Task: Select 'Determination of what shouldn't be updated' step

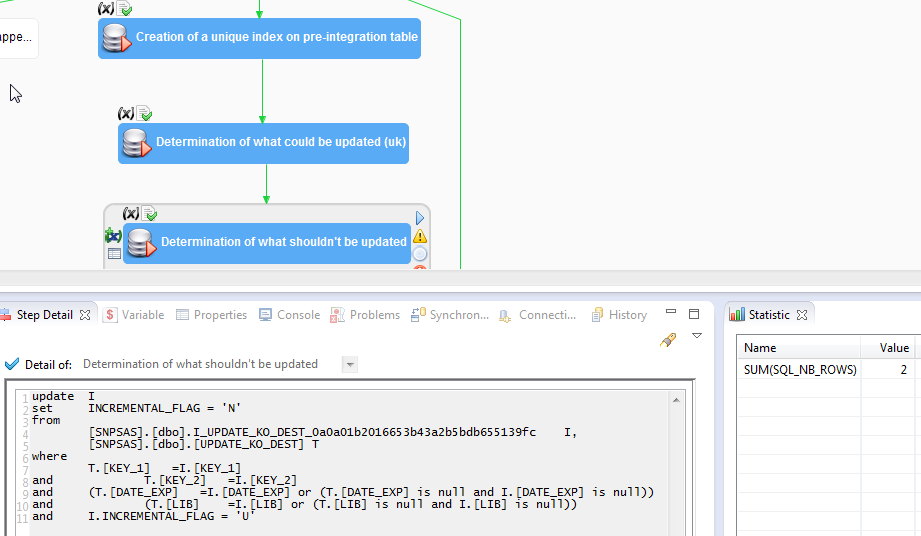Action: coord(267,243)
